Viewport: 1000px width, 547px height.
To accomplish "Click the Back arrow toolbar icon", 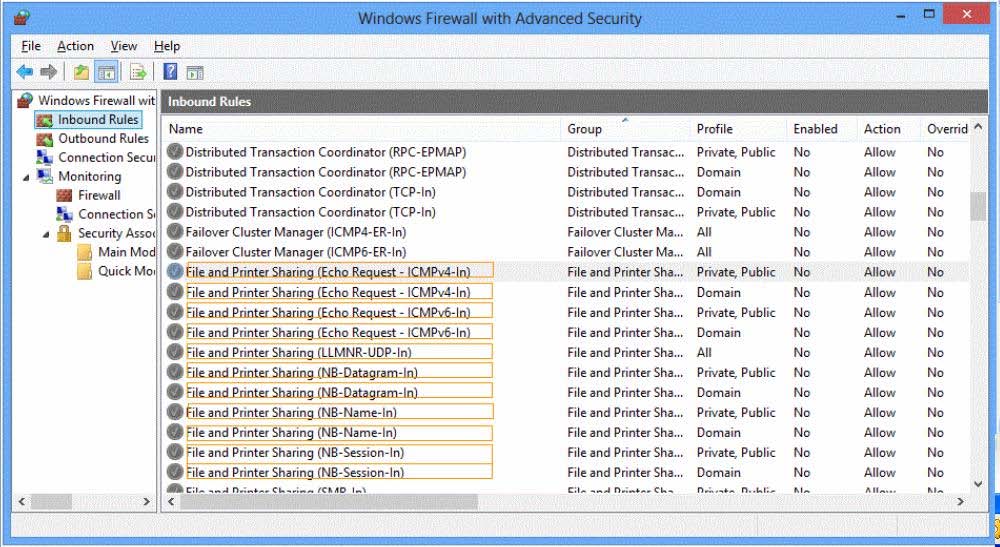I will [x=25, y=72].
